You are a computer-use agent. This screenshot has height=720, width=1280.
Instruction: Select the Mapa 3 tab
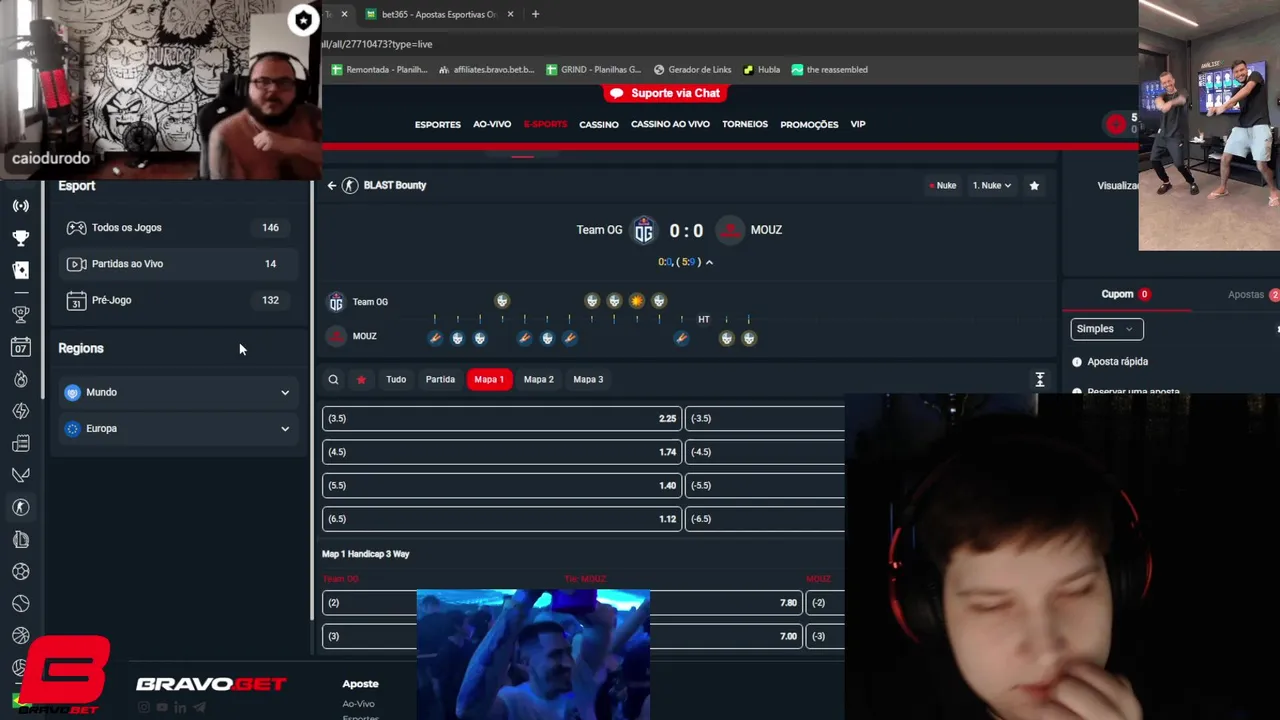click(588, 380)
